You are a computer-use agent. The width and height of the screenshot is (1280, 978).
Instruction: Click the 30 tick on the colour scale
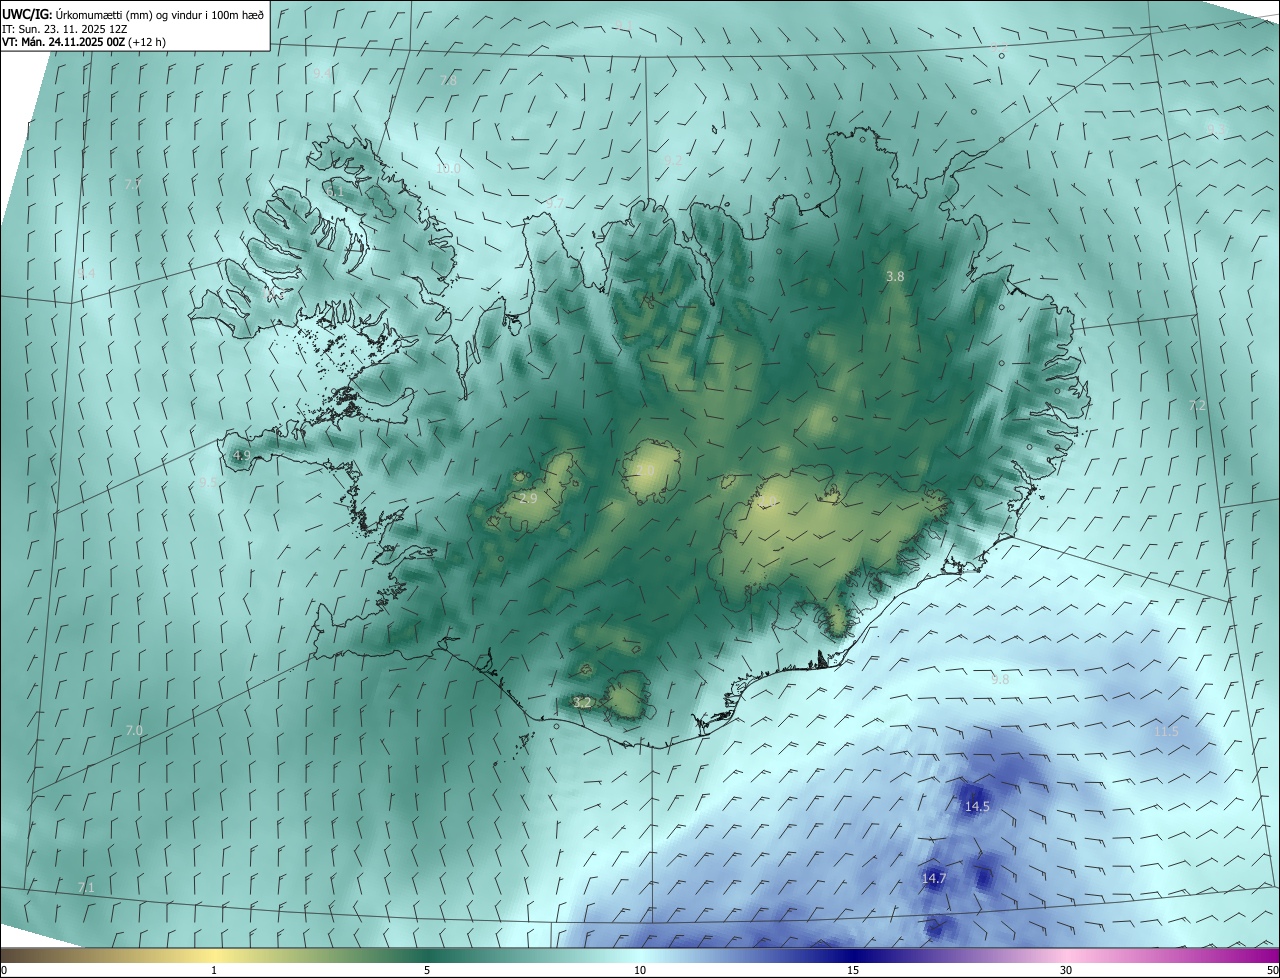point(1066,970)
